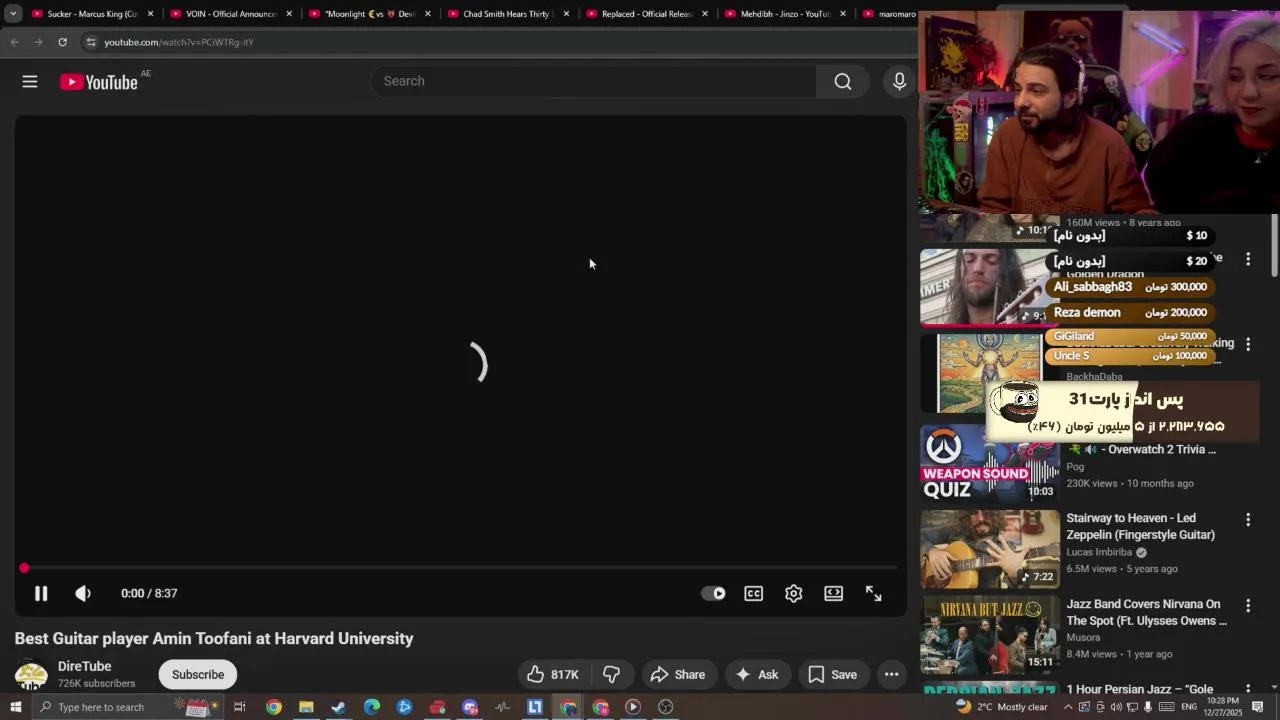
Task: Save the video to a playlist
Action: pos(833,674)
